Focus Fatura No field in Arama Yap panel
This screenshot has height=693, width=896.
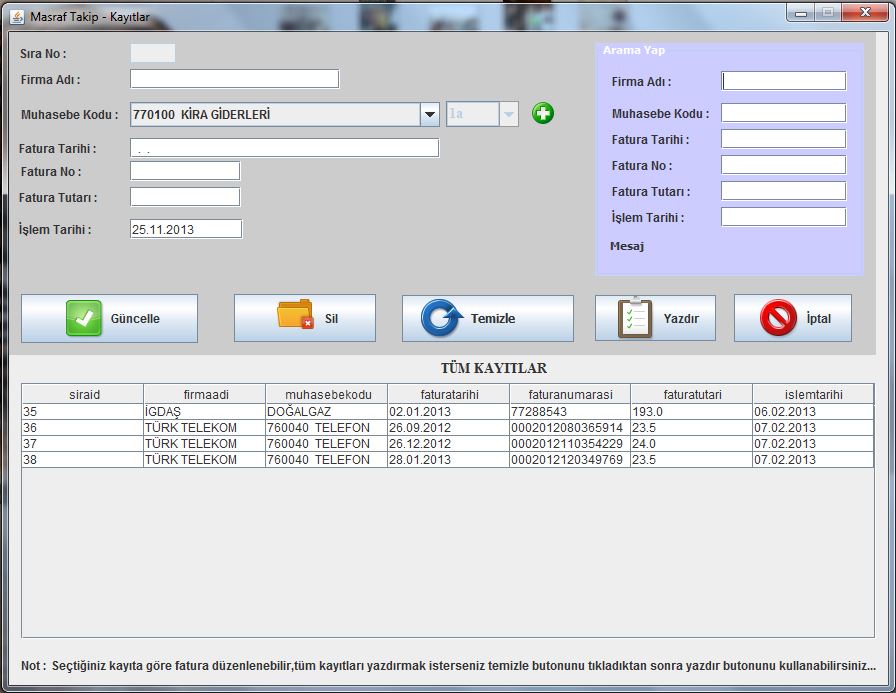(x=783, y=165)
